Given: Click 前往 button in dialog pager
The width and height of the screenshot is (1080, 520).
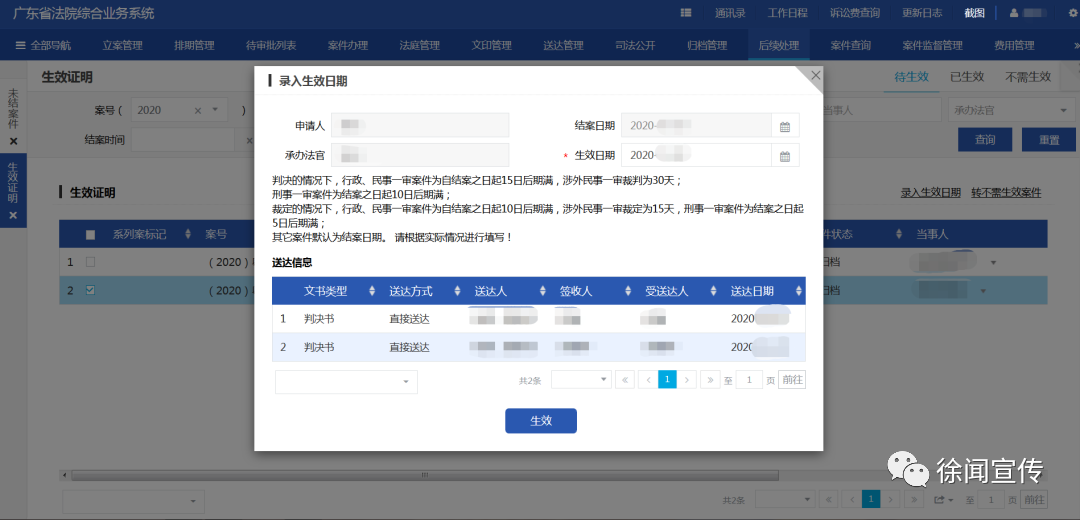Looking at the screenshot, I should [x=792, y=379].
